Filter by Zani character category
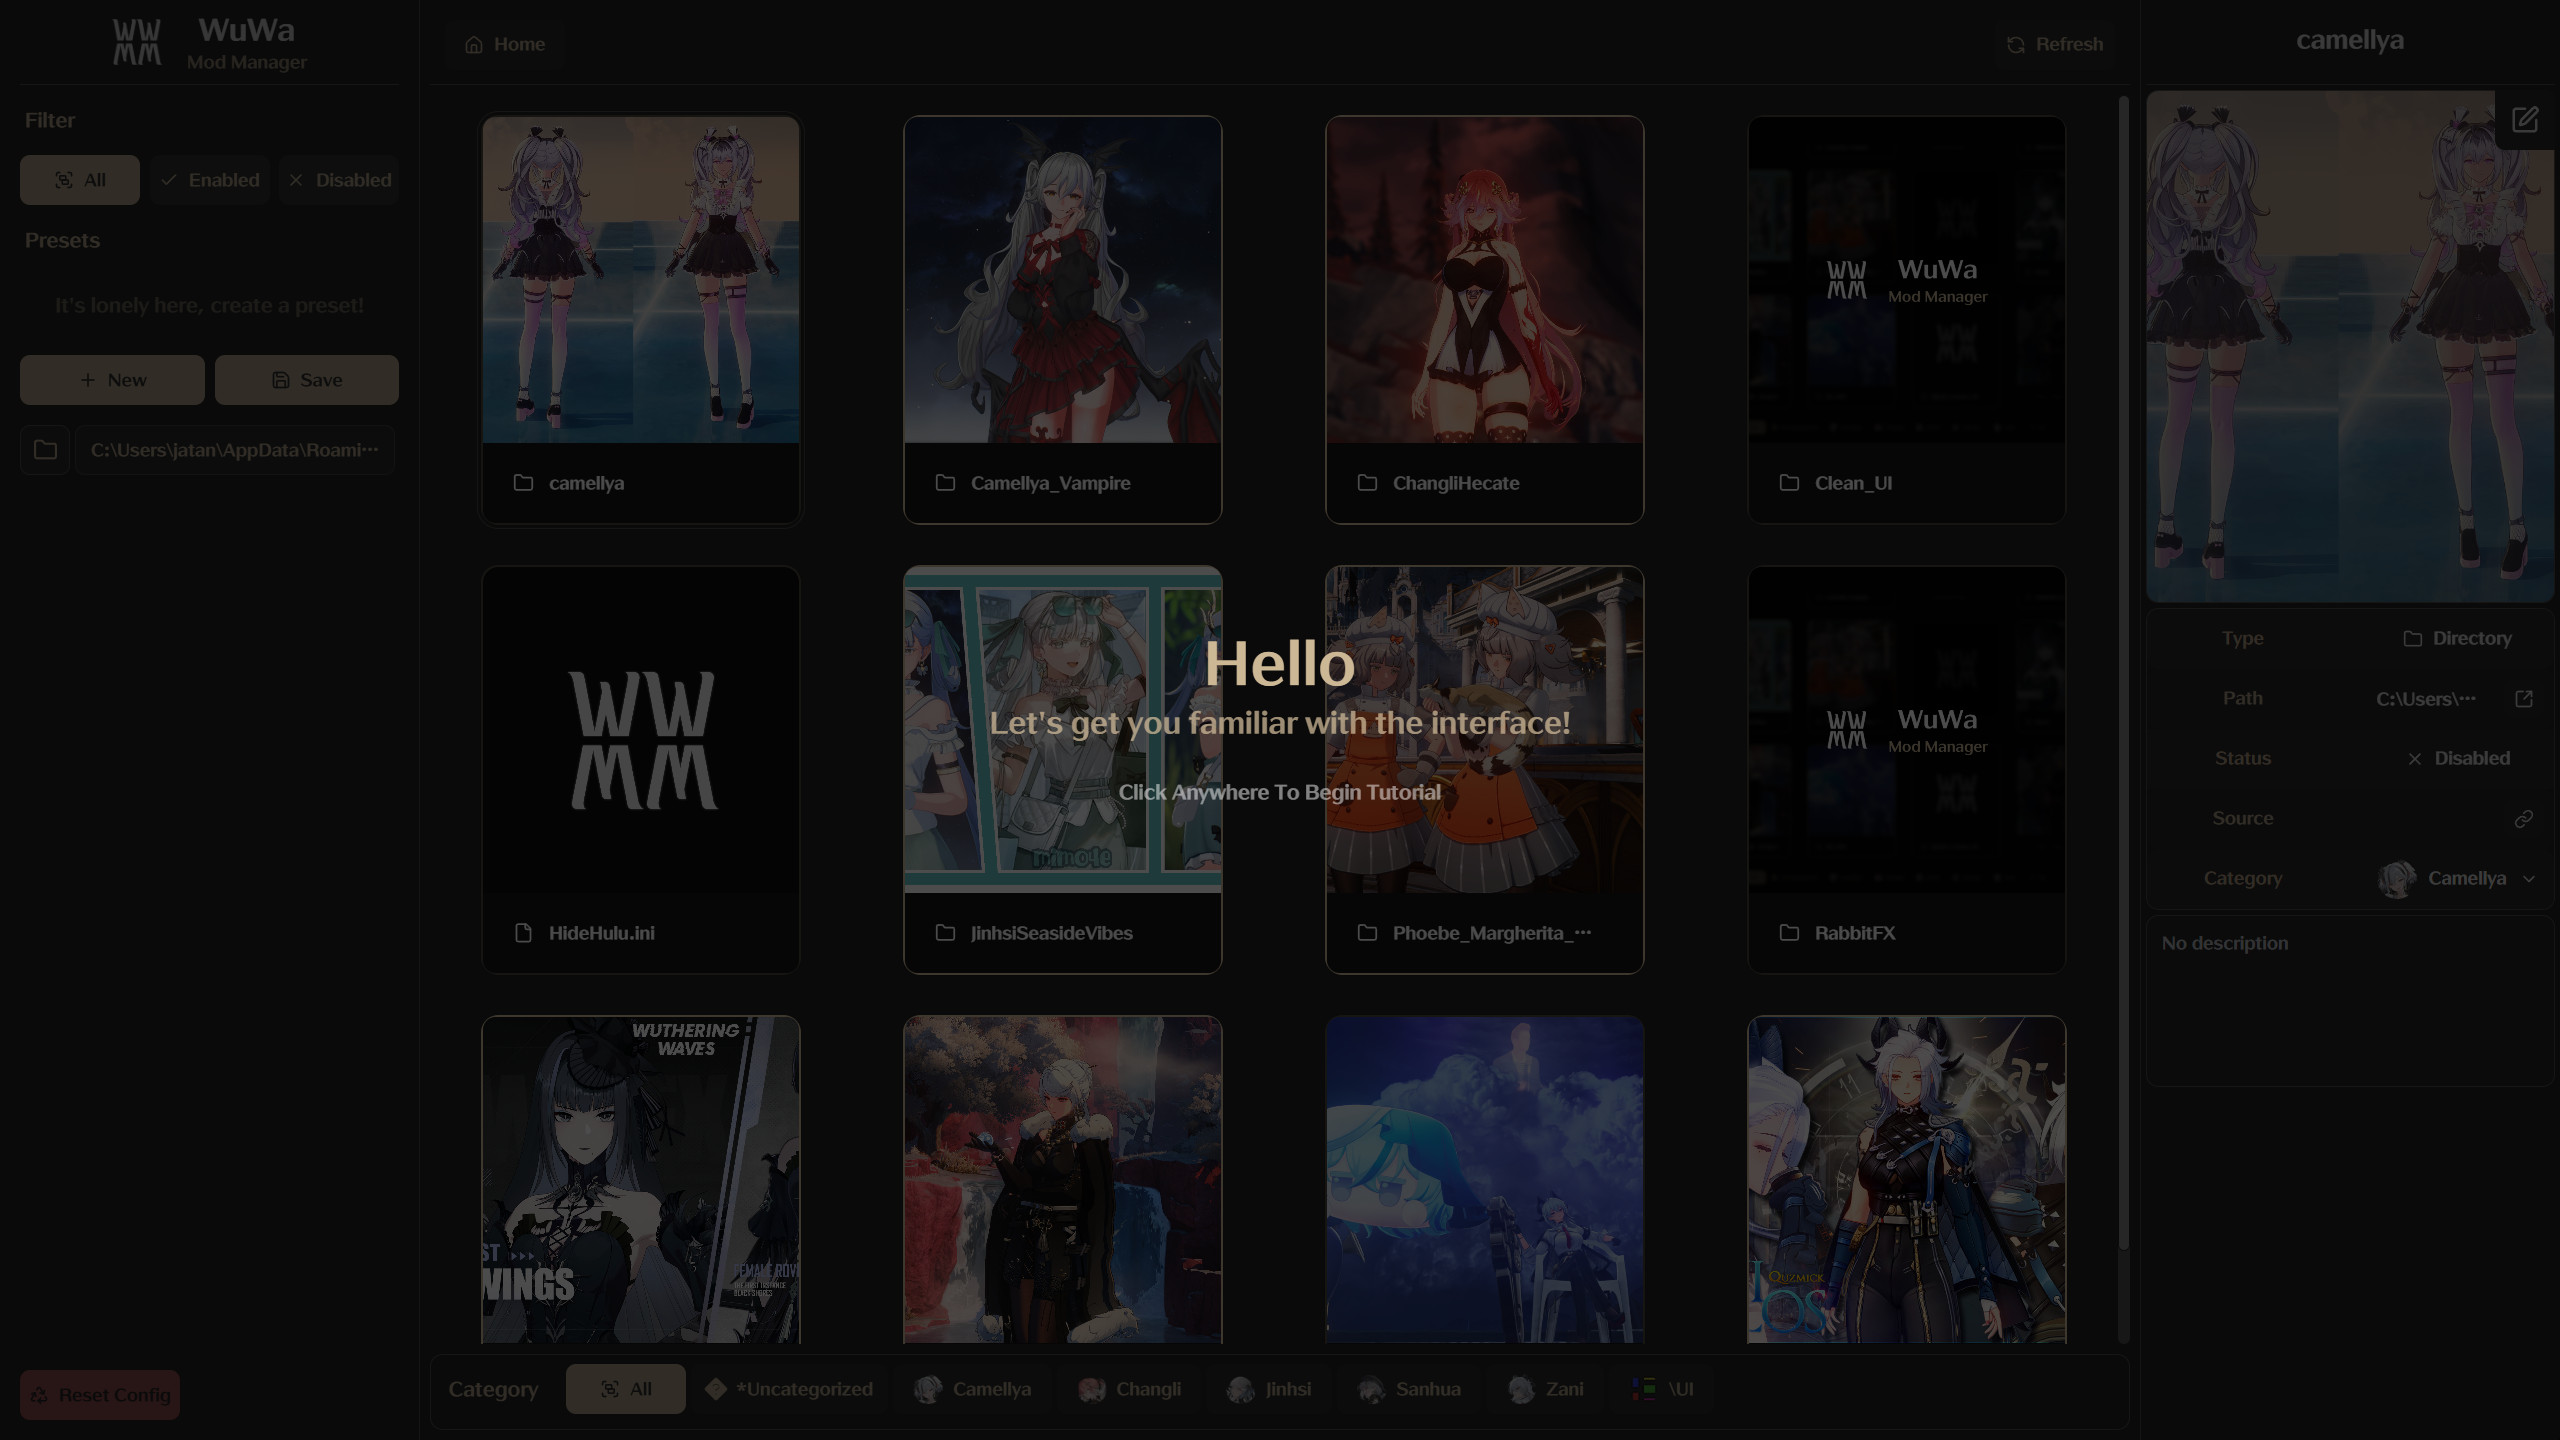 1546,1389
